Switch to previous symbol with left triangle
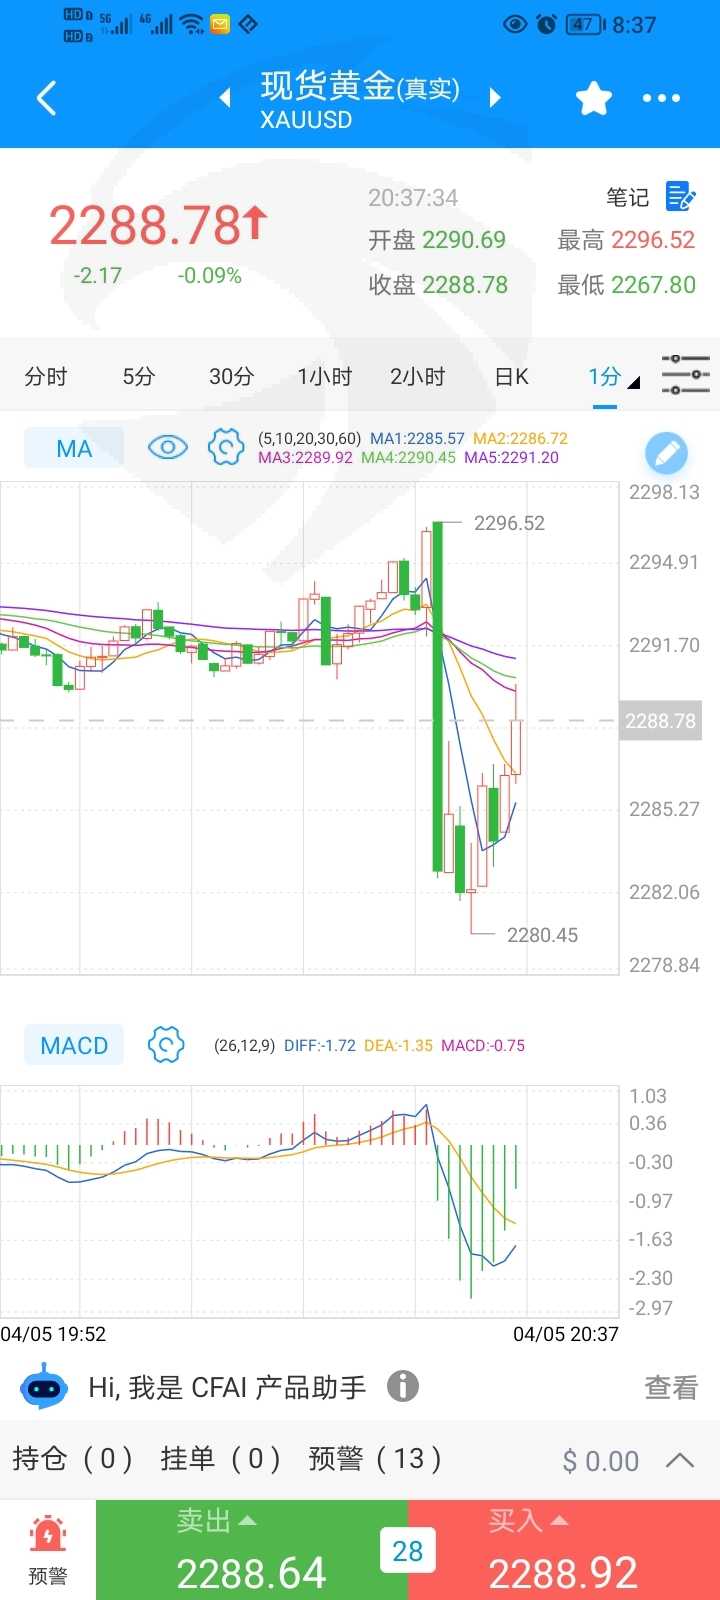This screenshot has width=720, height=1600. point(225,98)
